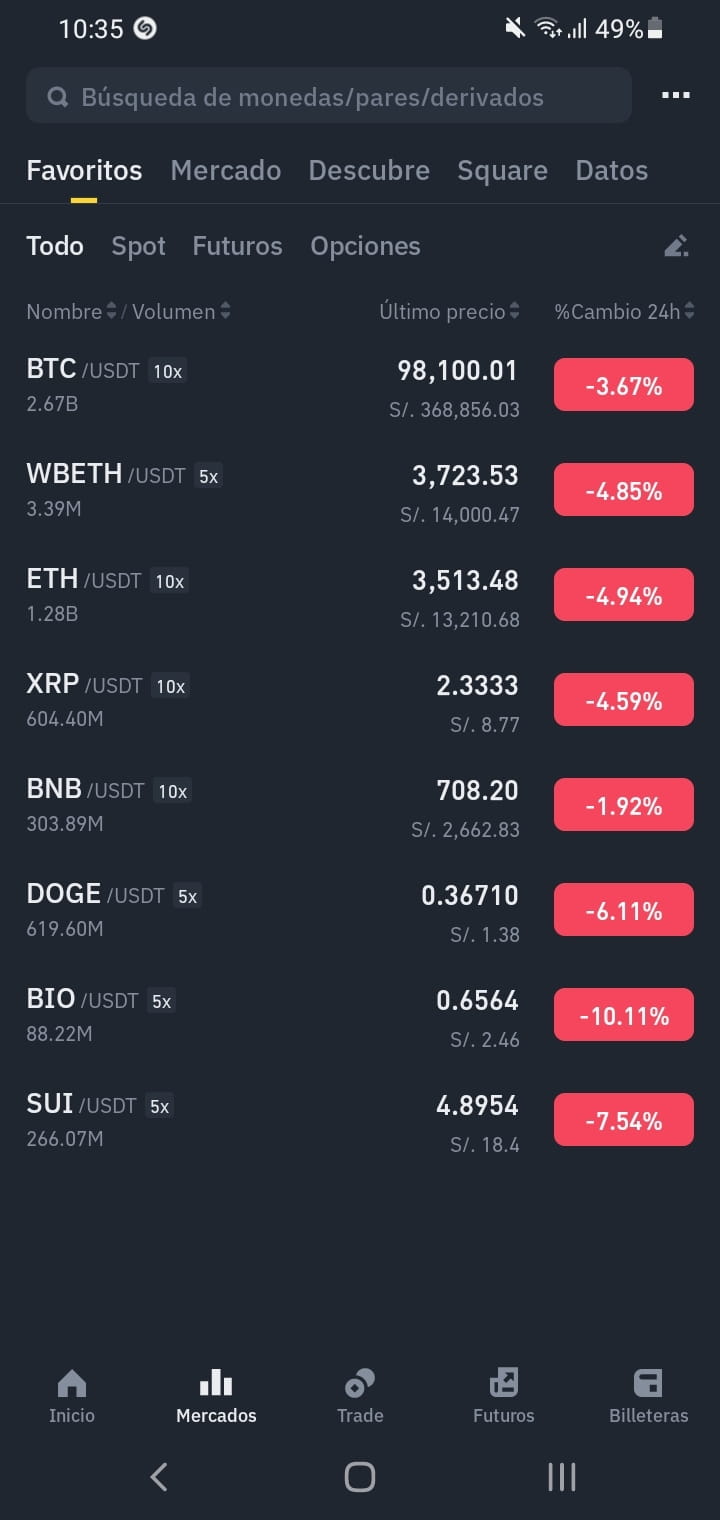
Task: Focus the coin search field
Action: click(329, 96)
